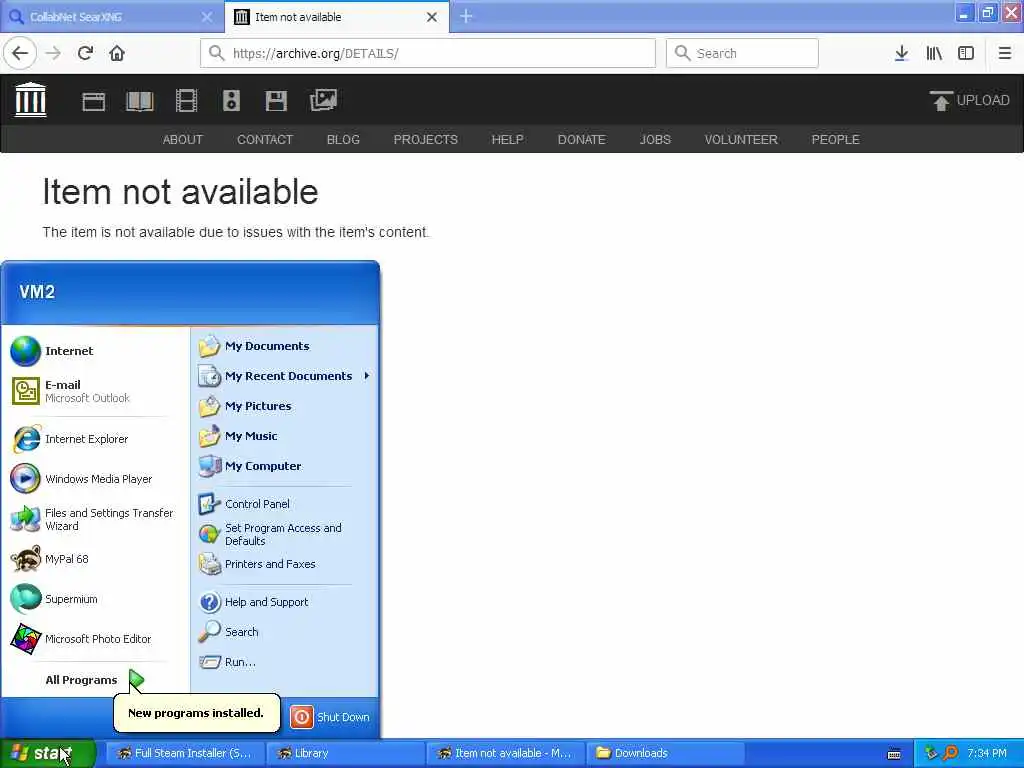This screenshot has width=1024, height=768.
Task: Launch Supermium from Start menu
Action: click(95, 599)
